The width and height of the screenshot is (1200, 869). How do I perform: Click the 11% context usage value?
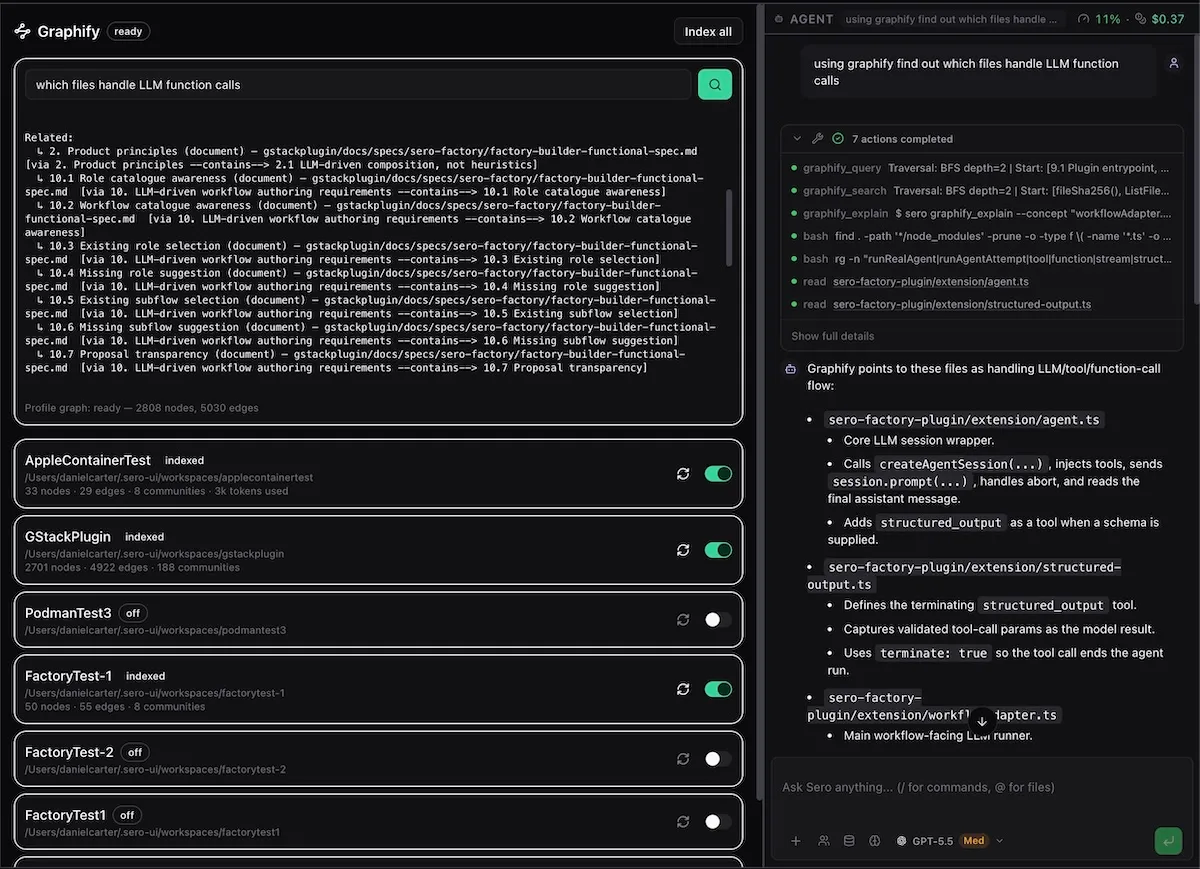[1108, 19]
